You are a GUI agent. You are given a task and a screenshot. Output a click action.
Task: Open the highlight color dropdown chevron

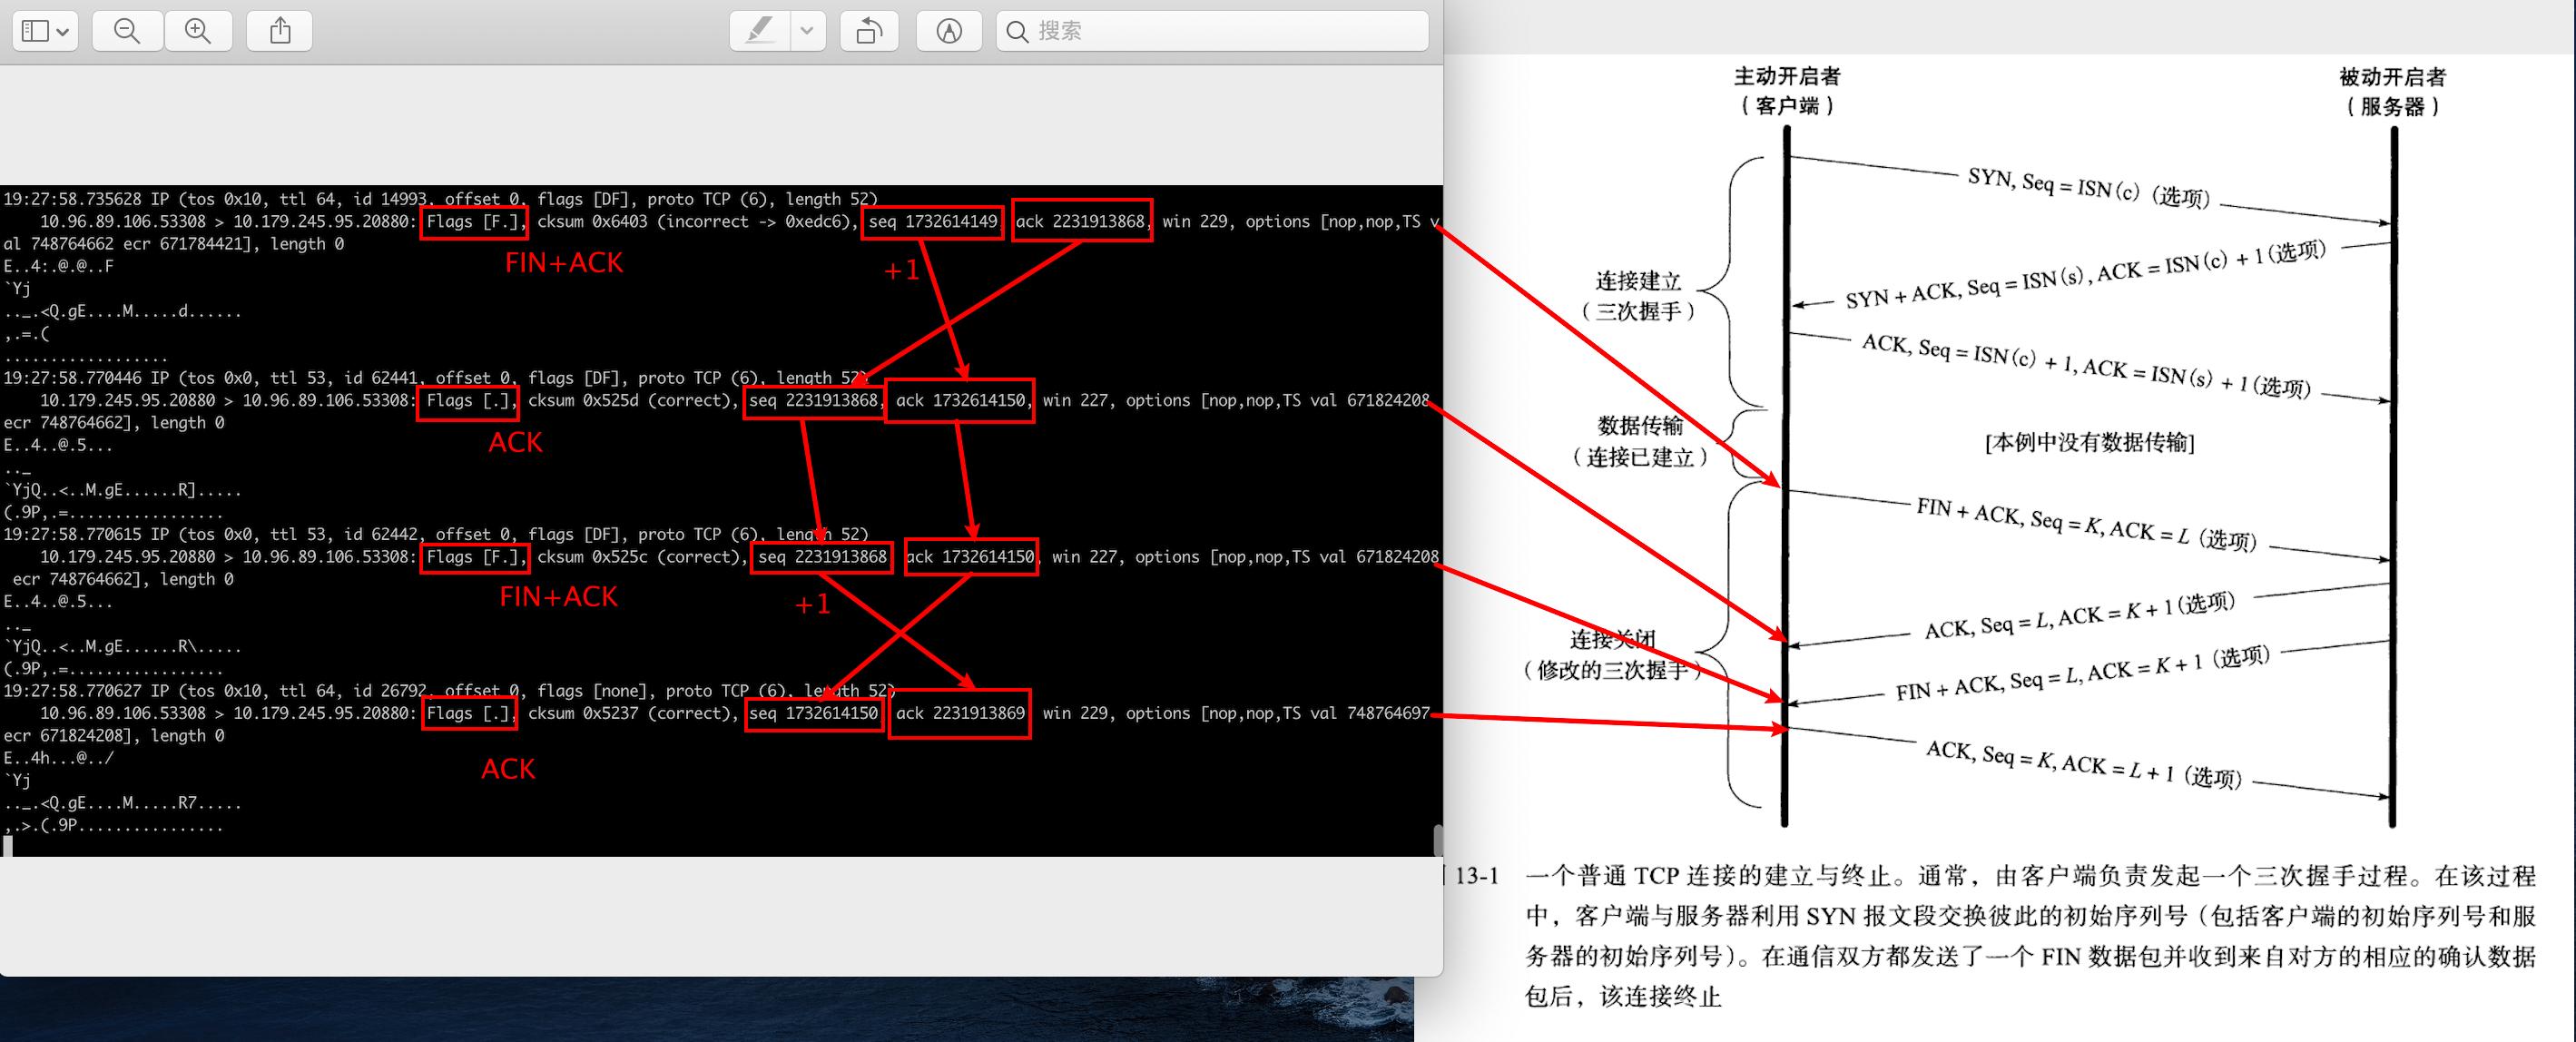806,30
